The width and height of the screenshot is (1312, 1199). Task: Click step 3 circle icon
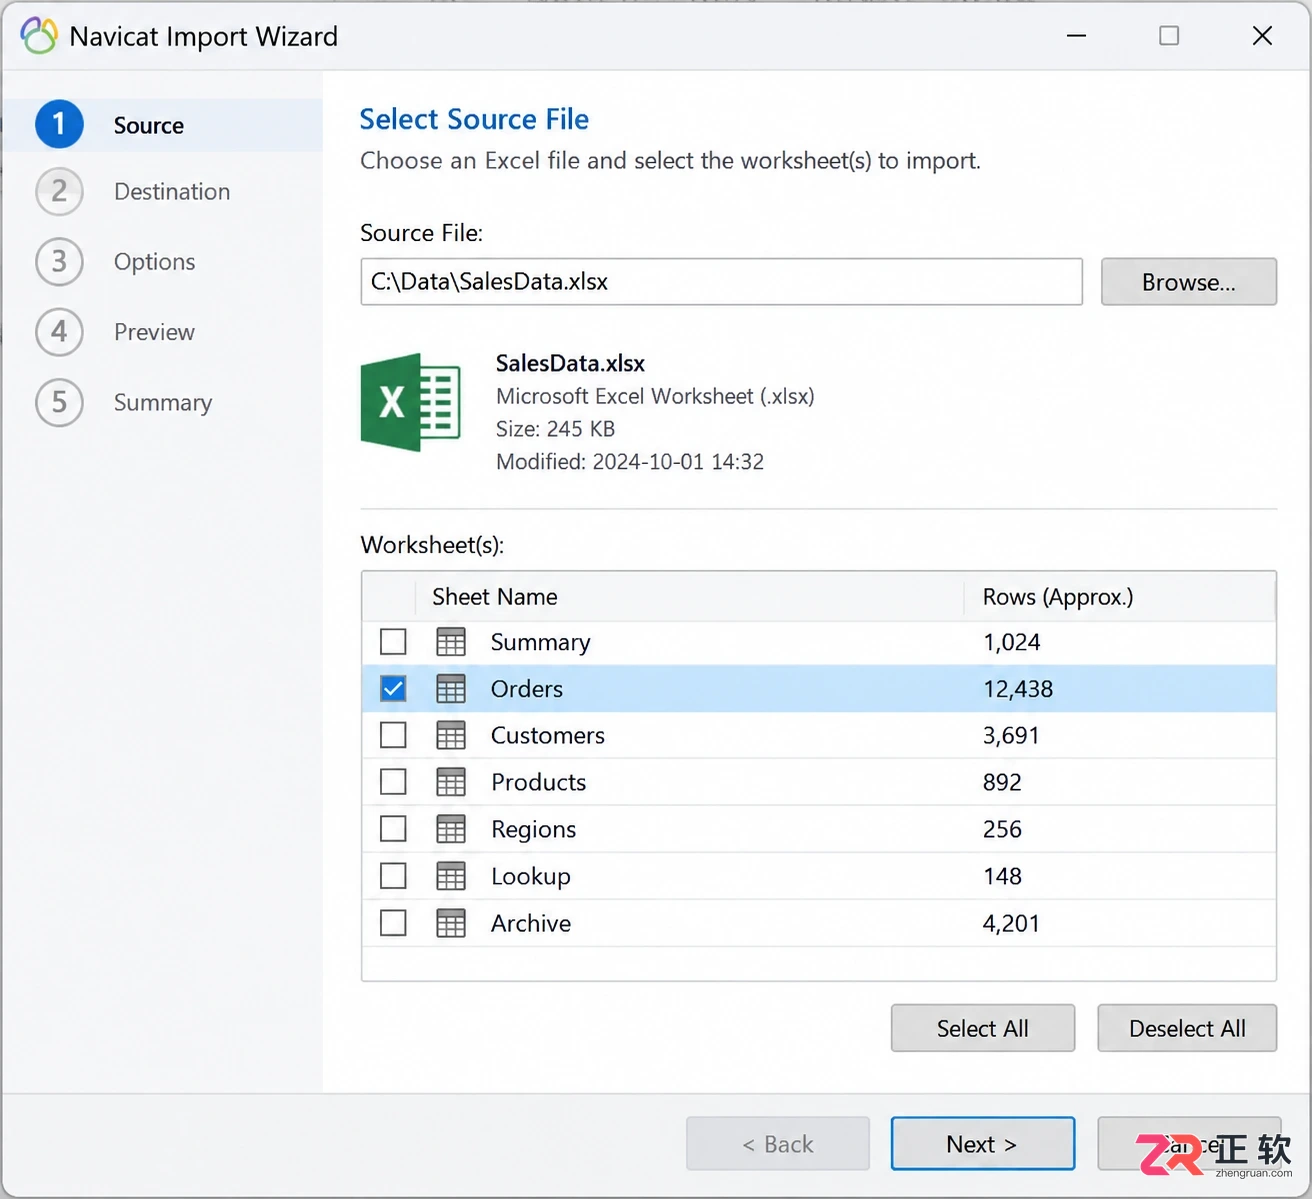59,261
